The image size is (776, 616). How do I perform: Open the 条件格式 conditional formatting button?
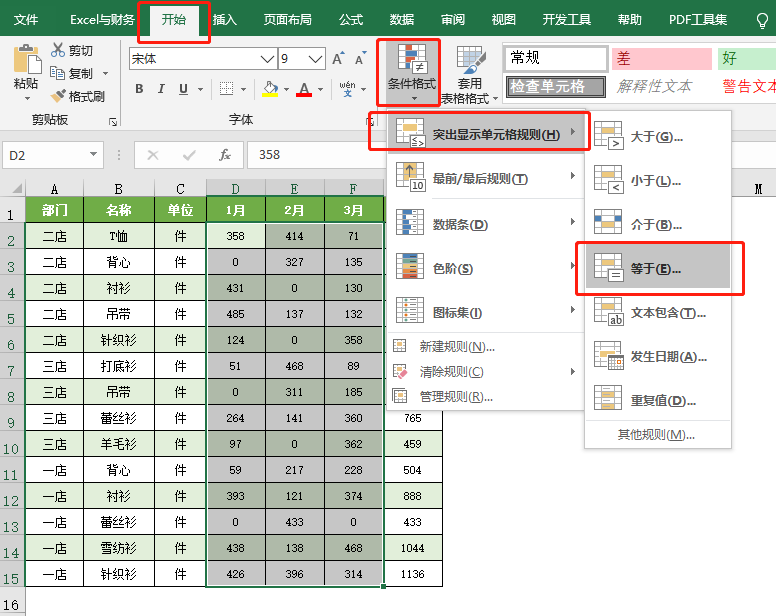click(411, 73)
